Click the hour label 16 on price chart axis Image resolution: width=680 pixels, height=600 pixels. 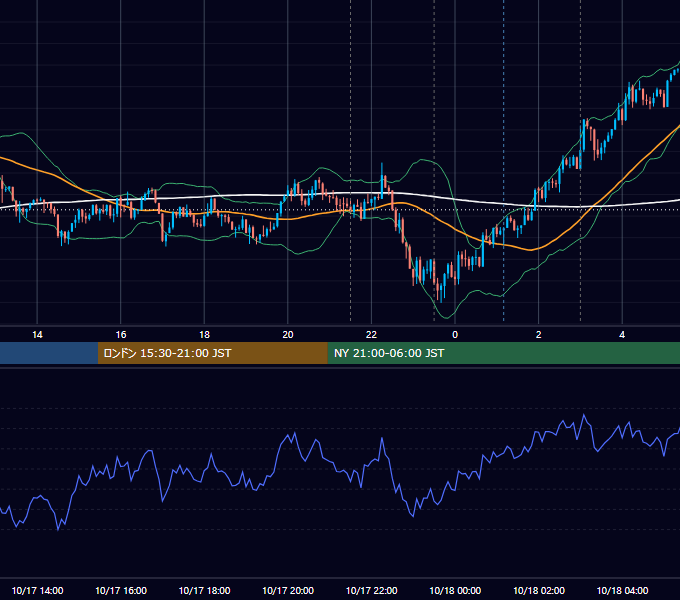click(121, 335)
